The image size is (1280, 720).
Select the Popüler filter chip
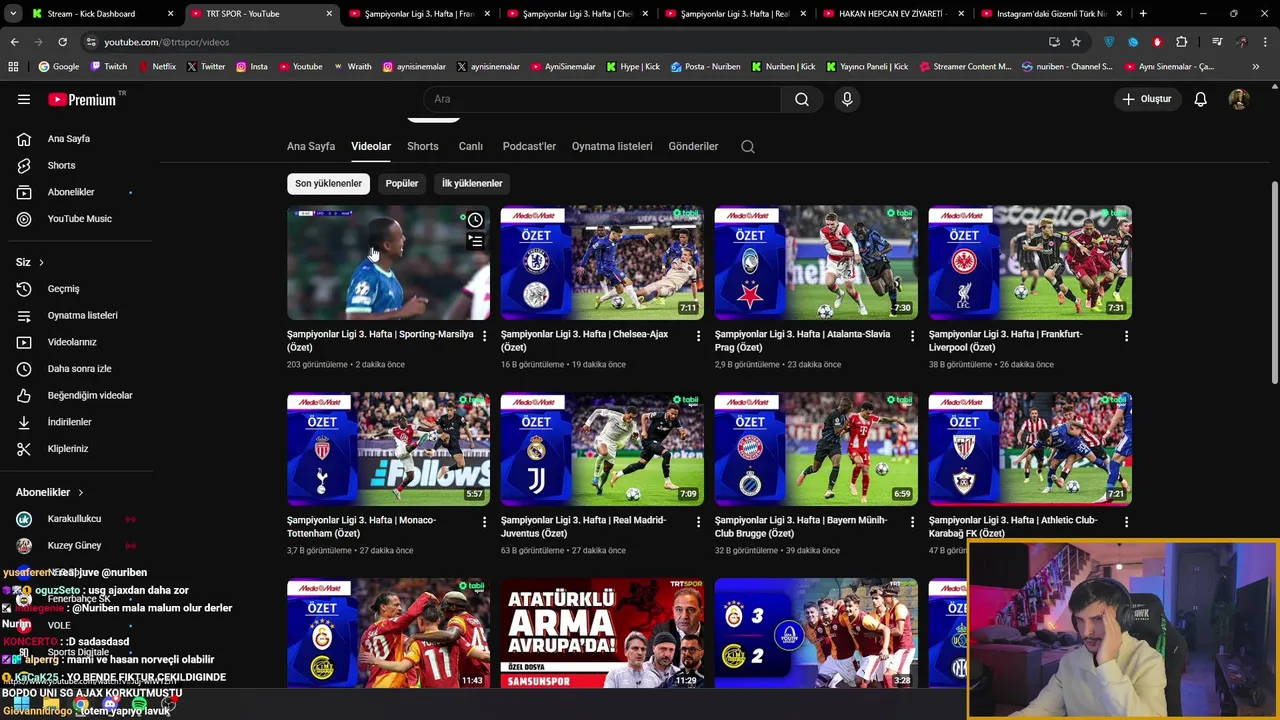[402, 183]
